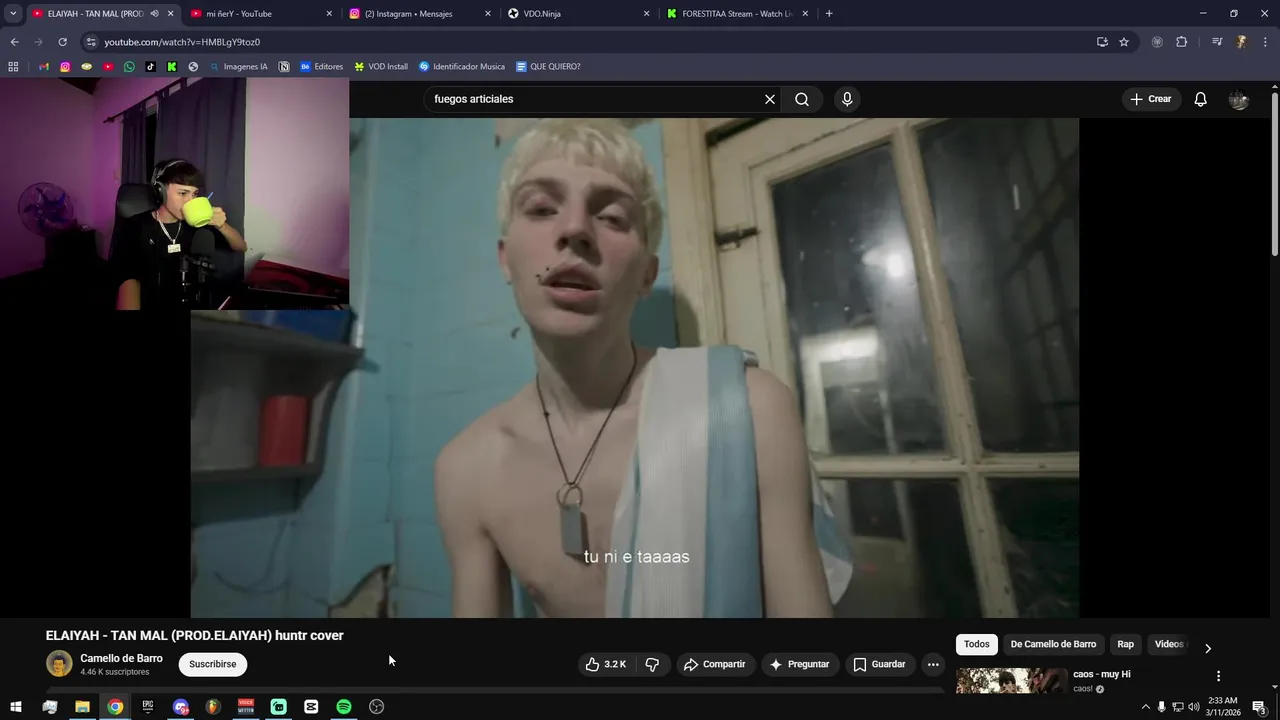Go back to previous page
This screenshot has height=720, width=1280.
tap(14, 42)
